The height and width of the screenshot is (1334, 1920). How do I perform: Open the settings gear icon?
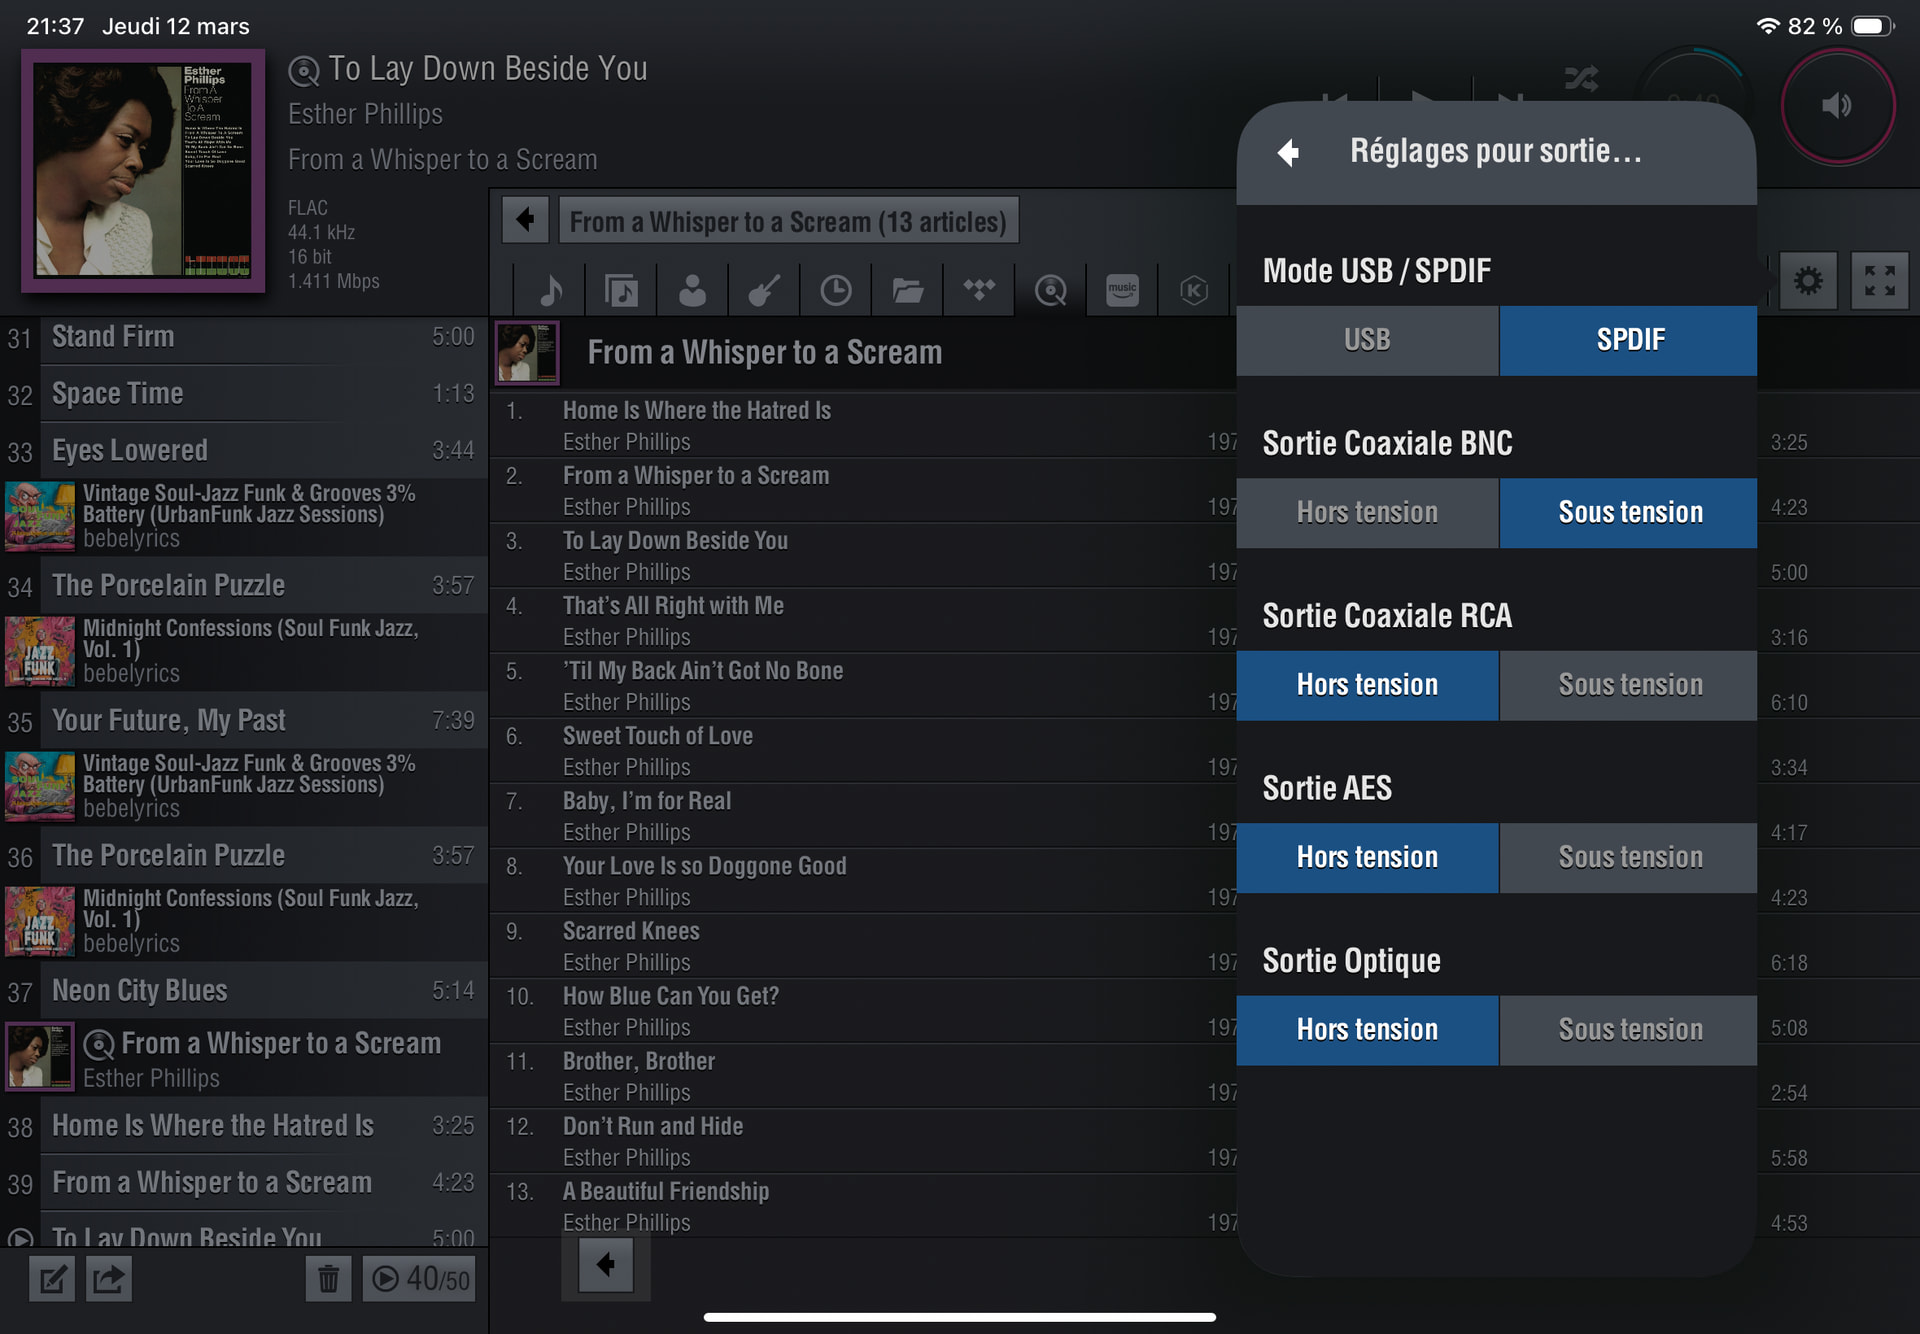(1807, 281)
